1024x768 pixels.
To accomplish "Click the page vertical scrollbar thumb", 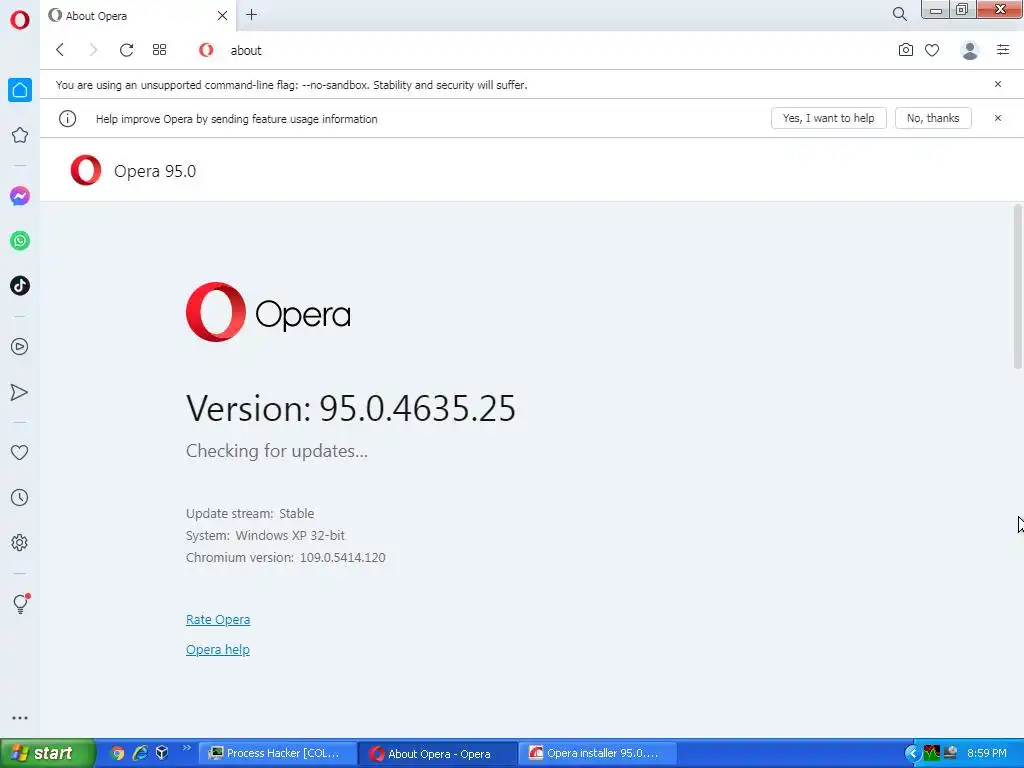I will pos(1017,286).
